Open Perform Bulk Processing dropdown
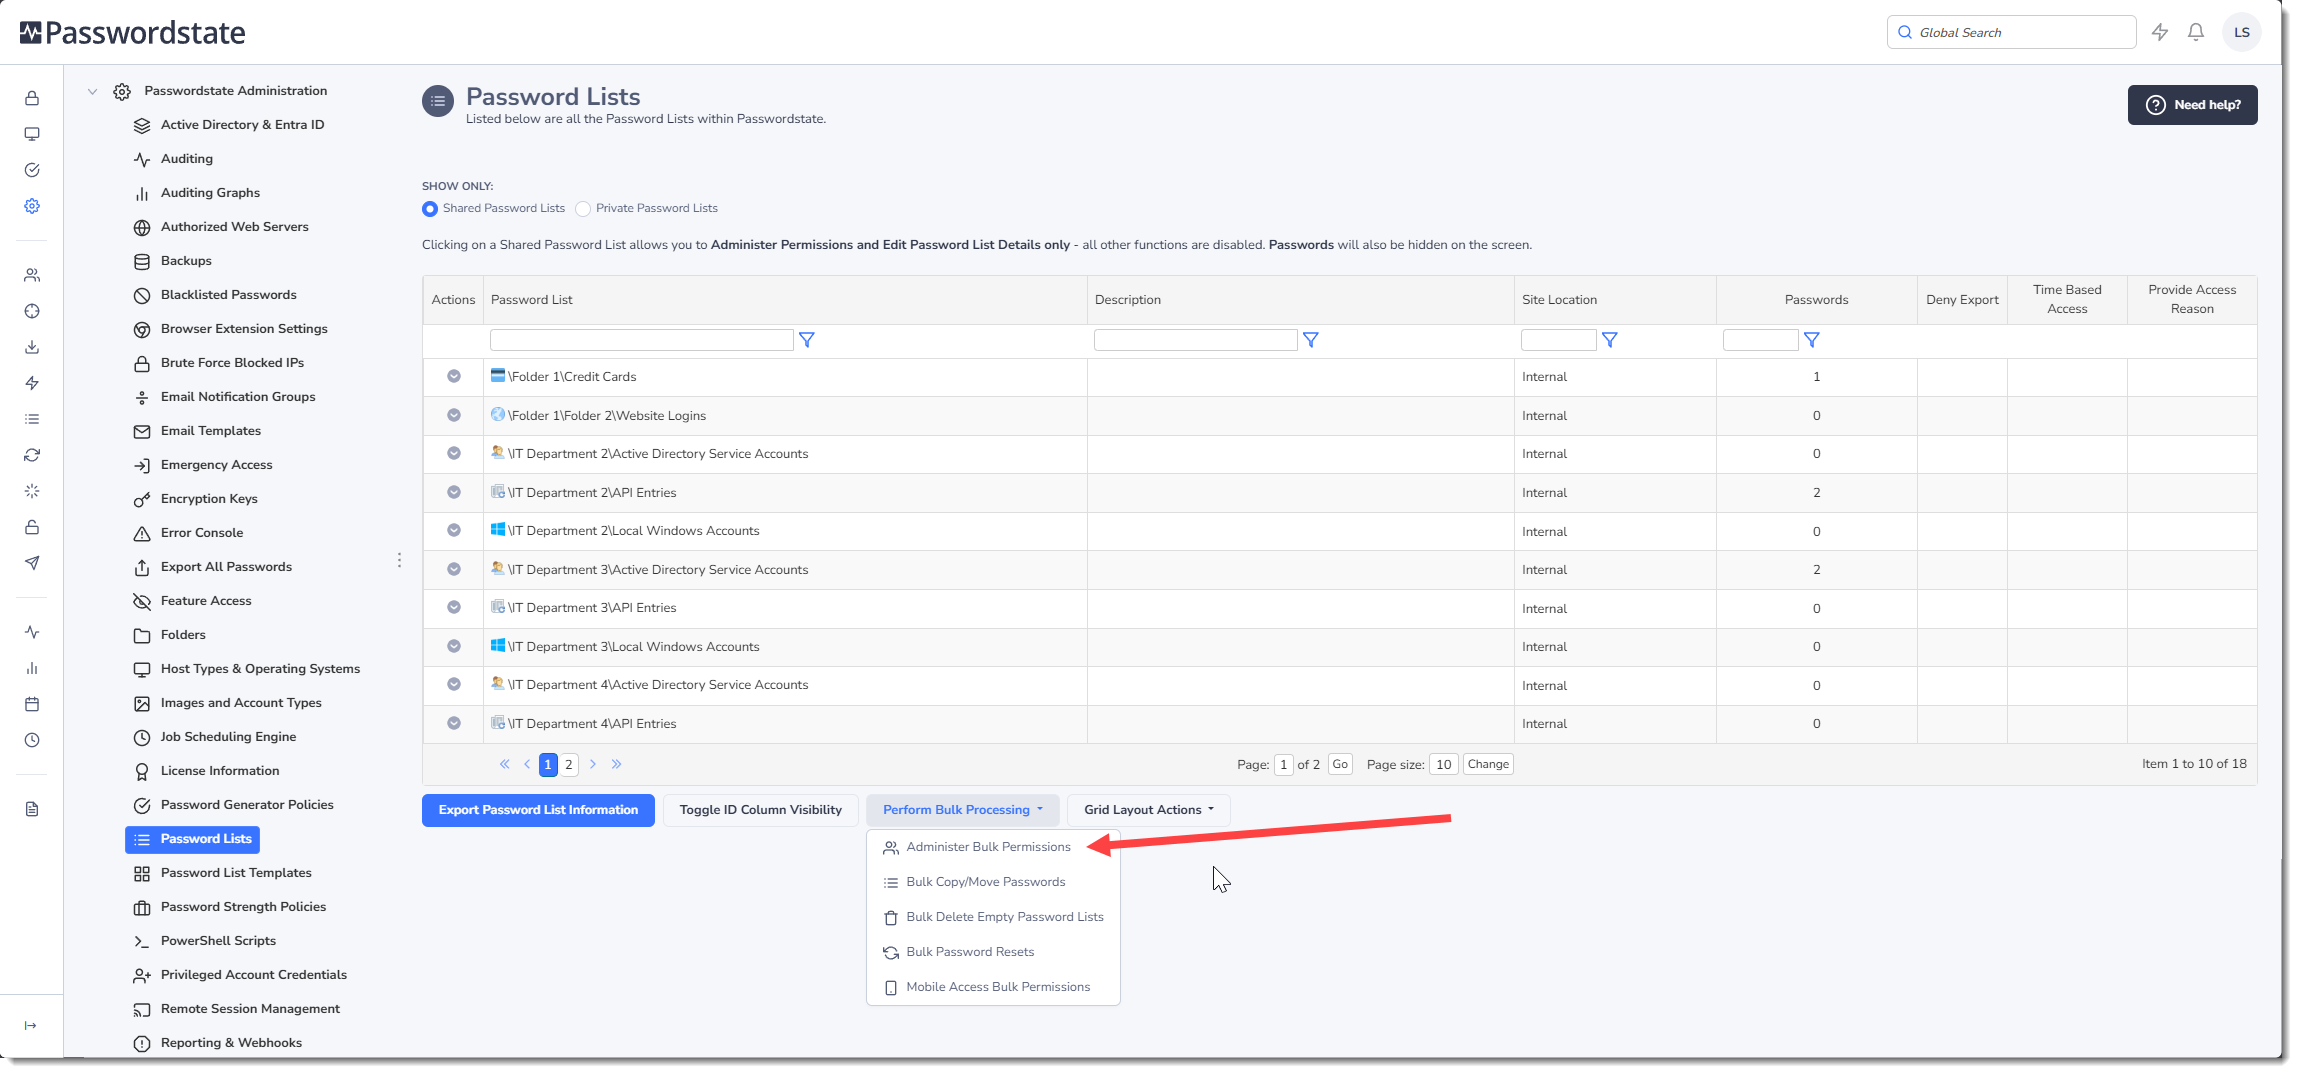The image size is (2297, 1073). click(963, 810)
